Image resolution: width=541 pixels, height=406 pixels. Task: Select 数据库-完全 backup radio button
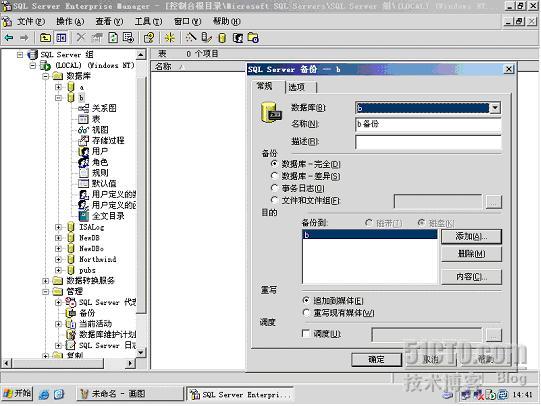(x=274, y=164)
